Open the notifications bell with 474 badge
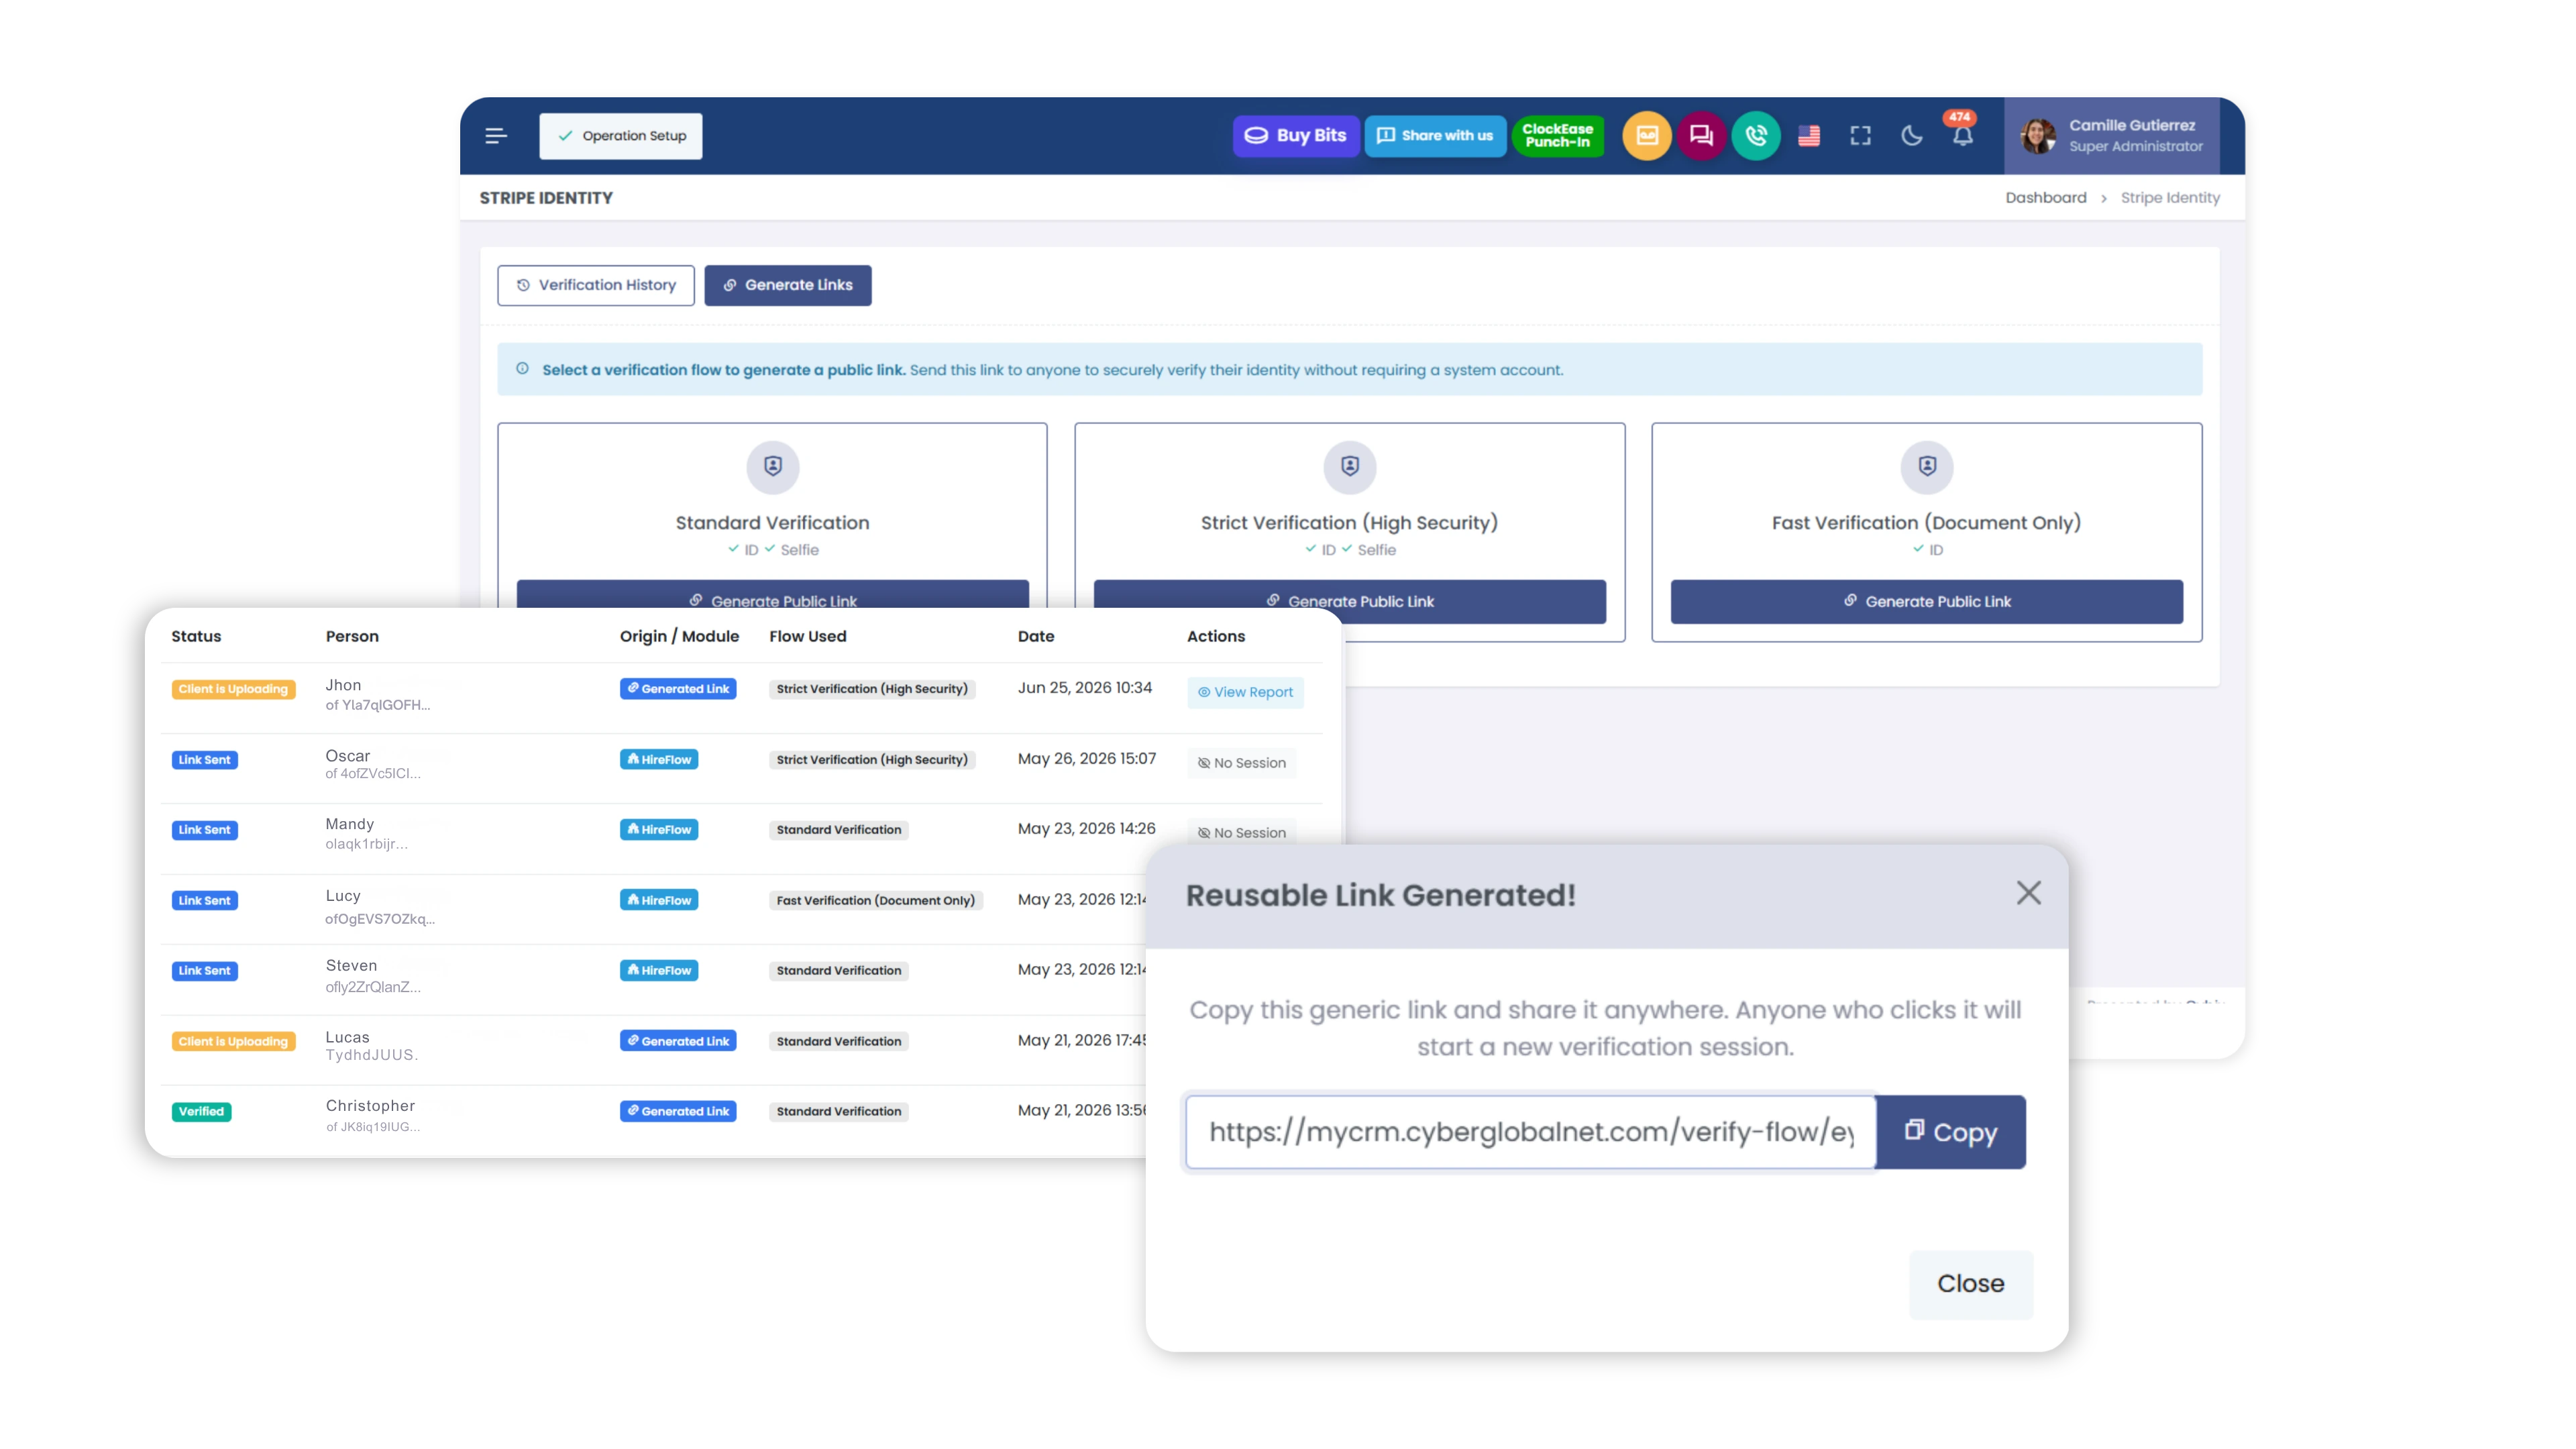Image resolution: width=2576 pixels, height=1449 pixels. (x=1962, y=134)
